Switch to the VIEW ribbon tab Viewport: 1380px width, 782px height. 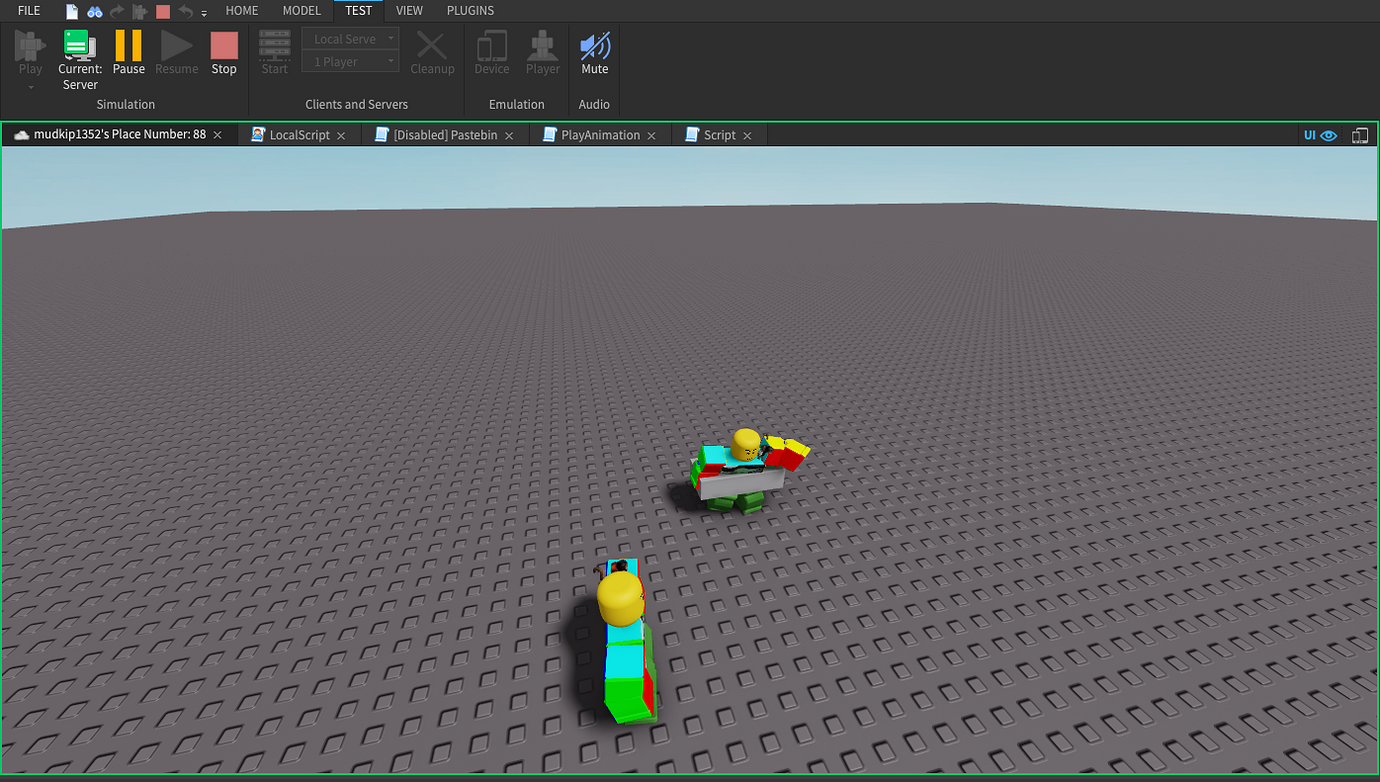coord(409,11)
